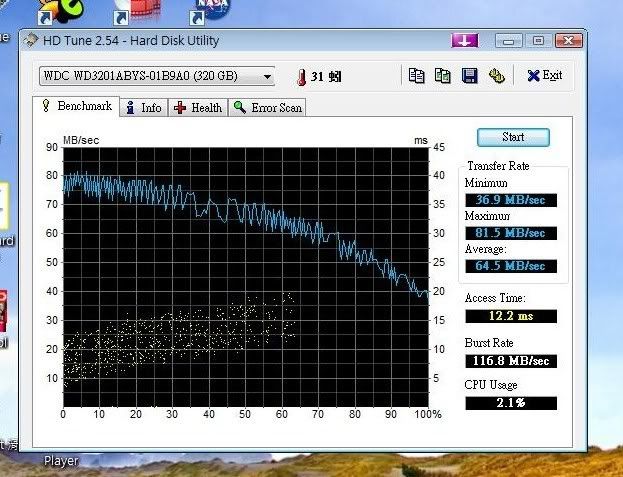Click the 31 temperature reading

[x=317, y=77]
